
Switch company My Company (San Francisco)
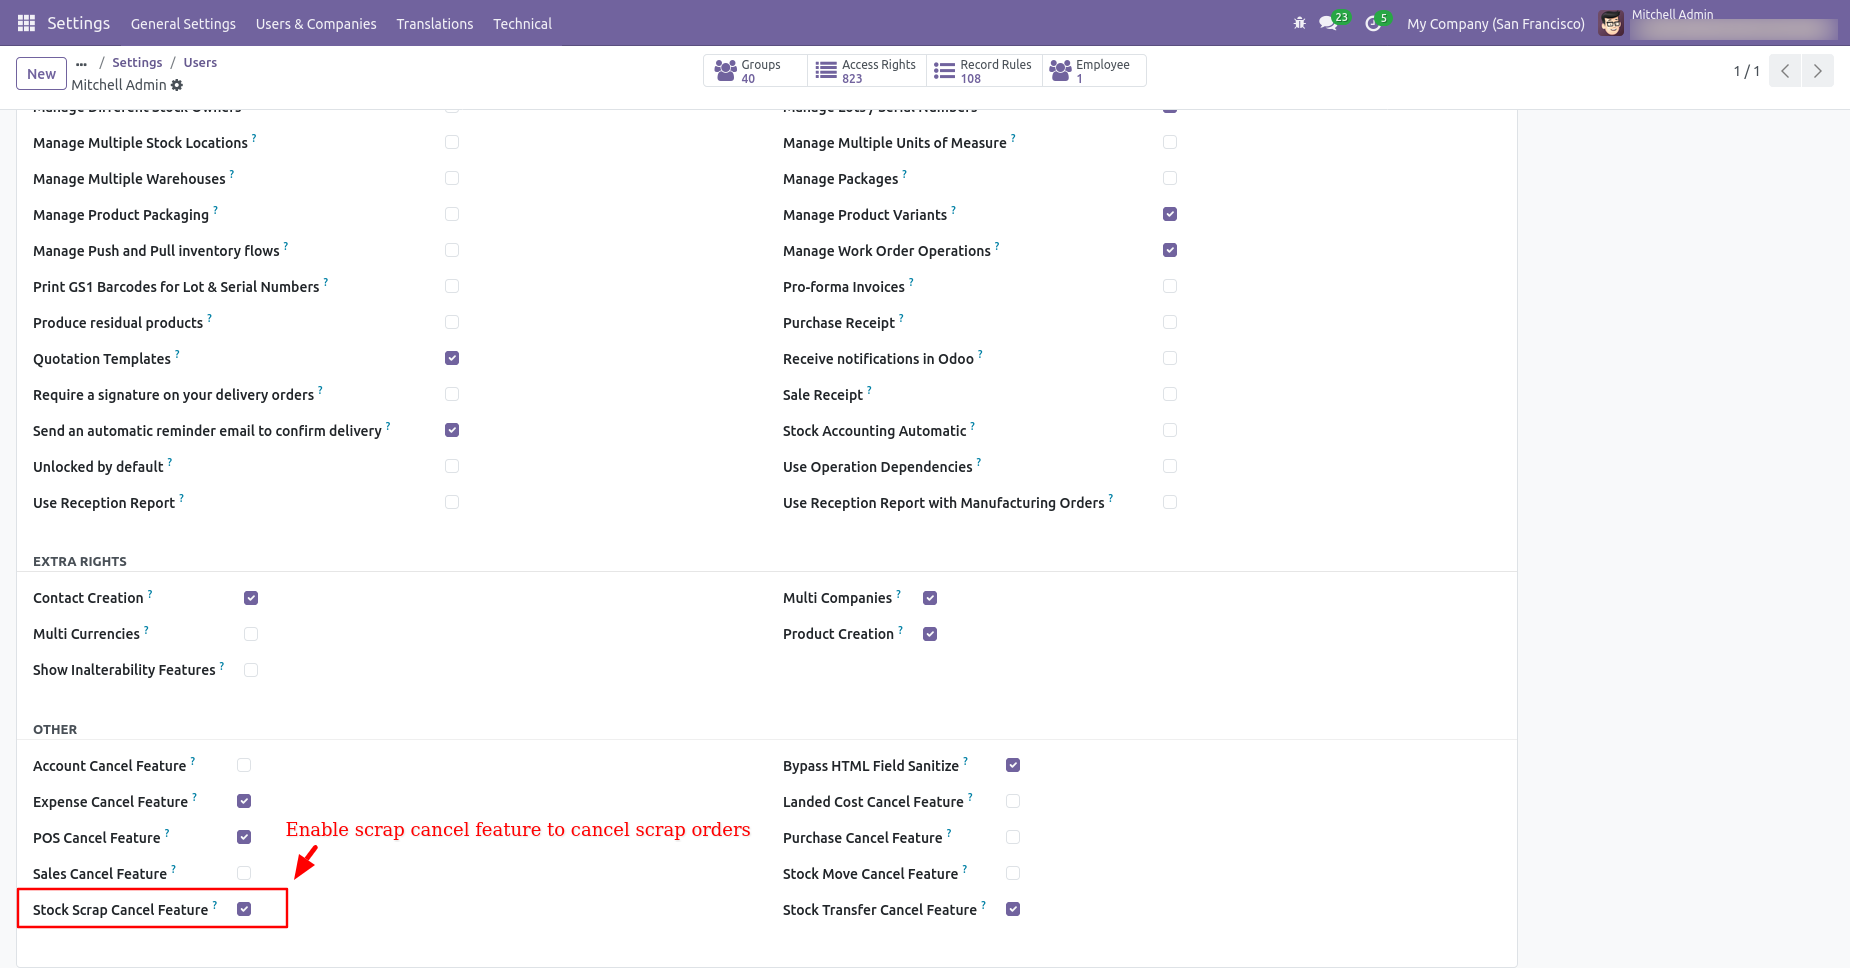tap(1495, 24)
